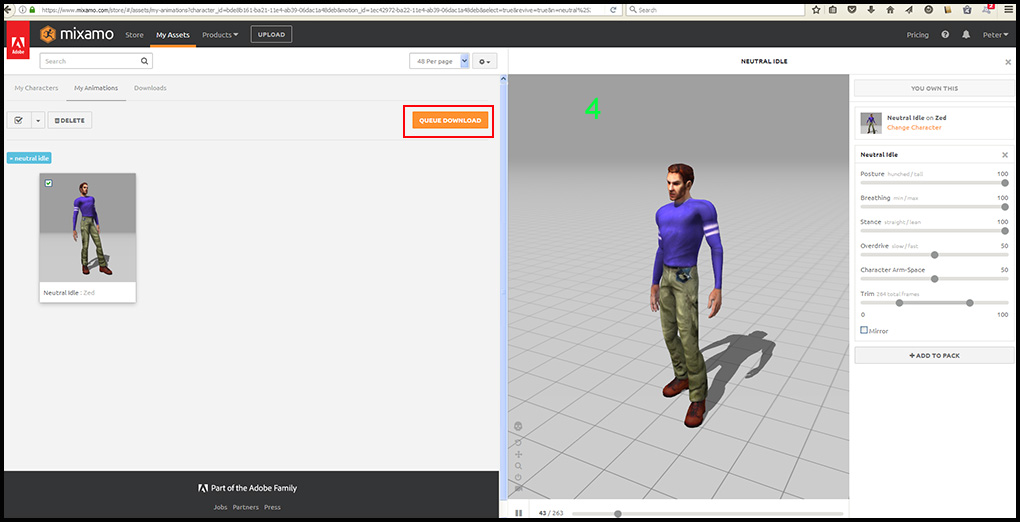1020x522 pixels.
Task: Click the DELETE button
Action: click(x=70, y=120)
